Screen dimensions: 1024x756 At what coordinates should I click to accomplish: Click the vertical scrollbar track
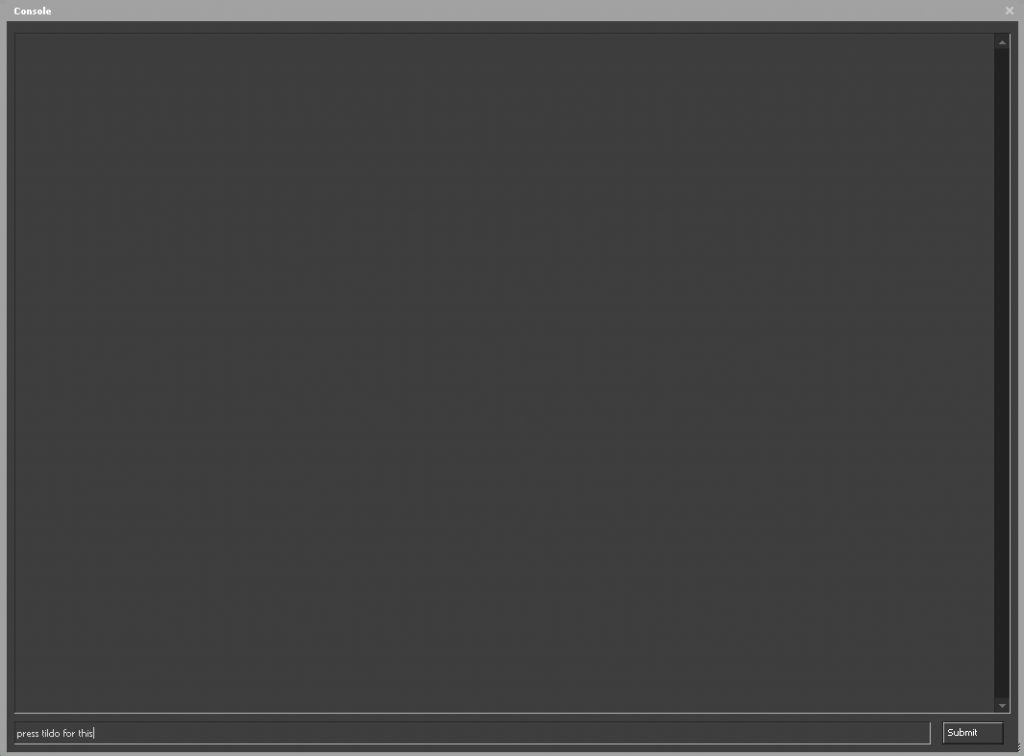1002,373
